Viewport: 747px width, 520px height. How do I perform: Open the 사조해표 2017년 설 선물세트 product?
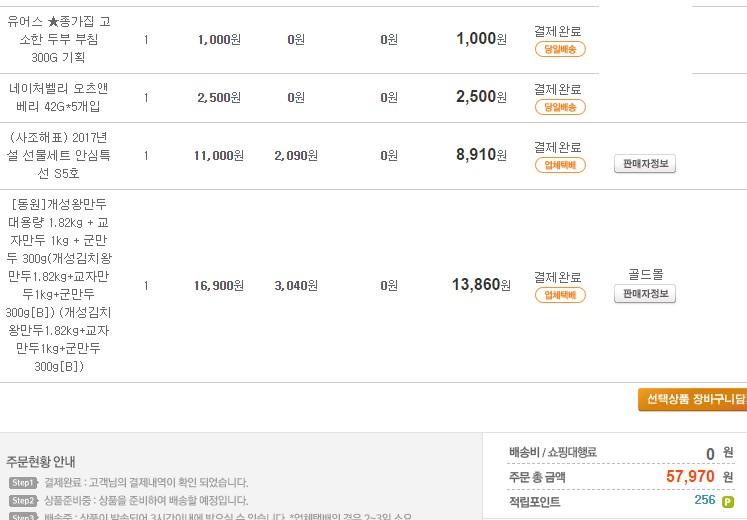pyautogui.click(x=58, y=155)
